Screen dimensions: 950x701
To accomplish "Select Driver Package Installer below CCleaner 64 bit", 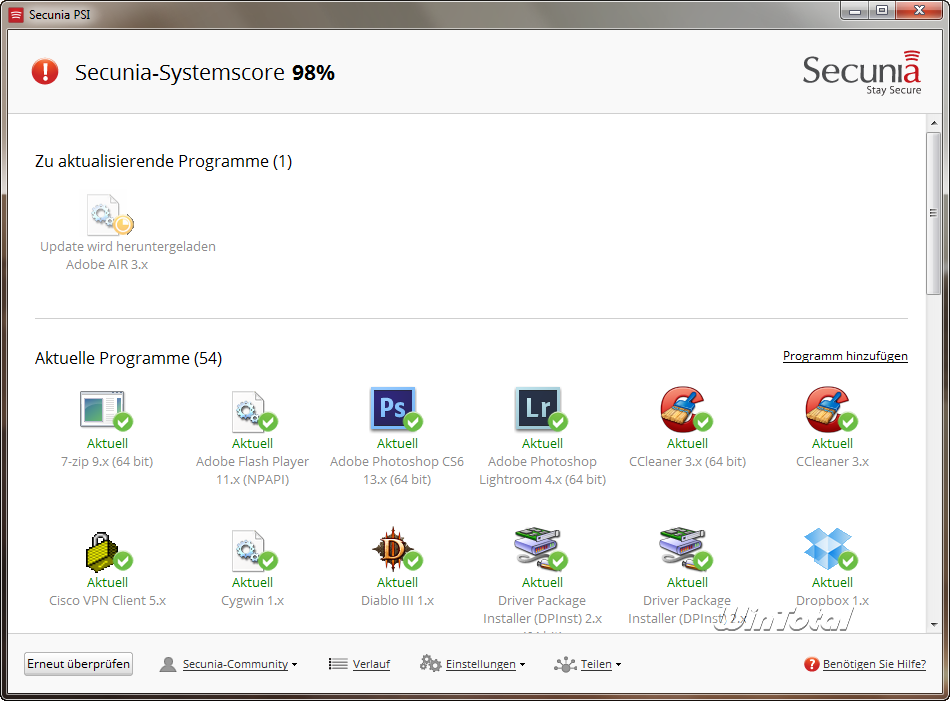I will (686, 549).
